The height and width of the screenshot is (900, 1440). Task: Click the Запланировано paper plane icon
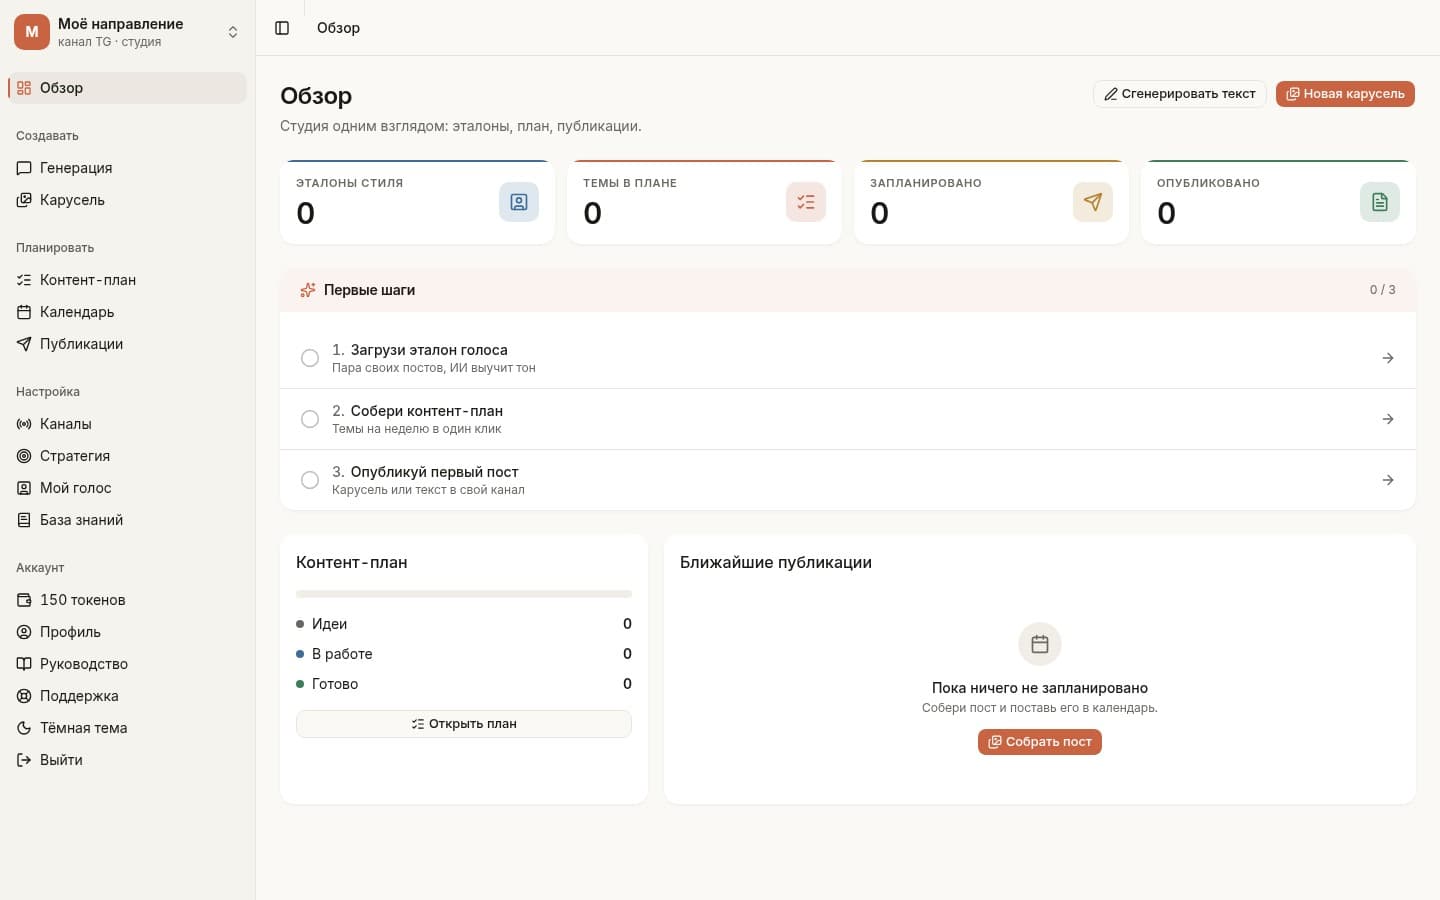pos(1093,202)
